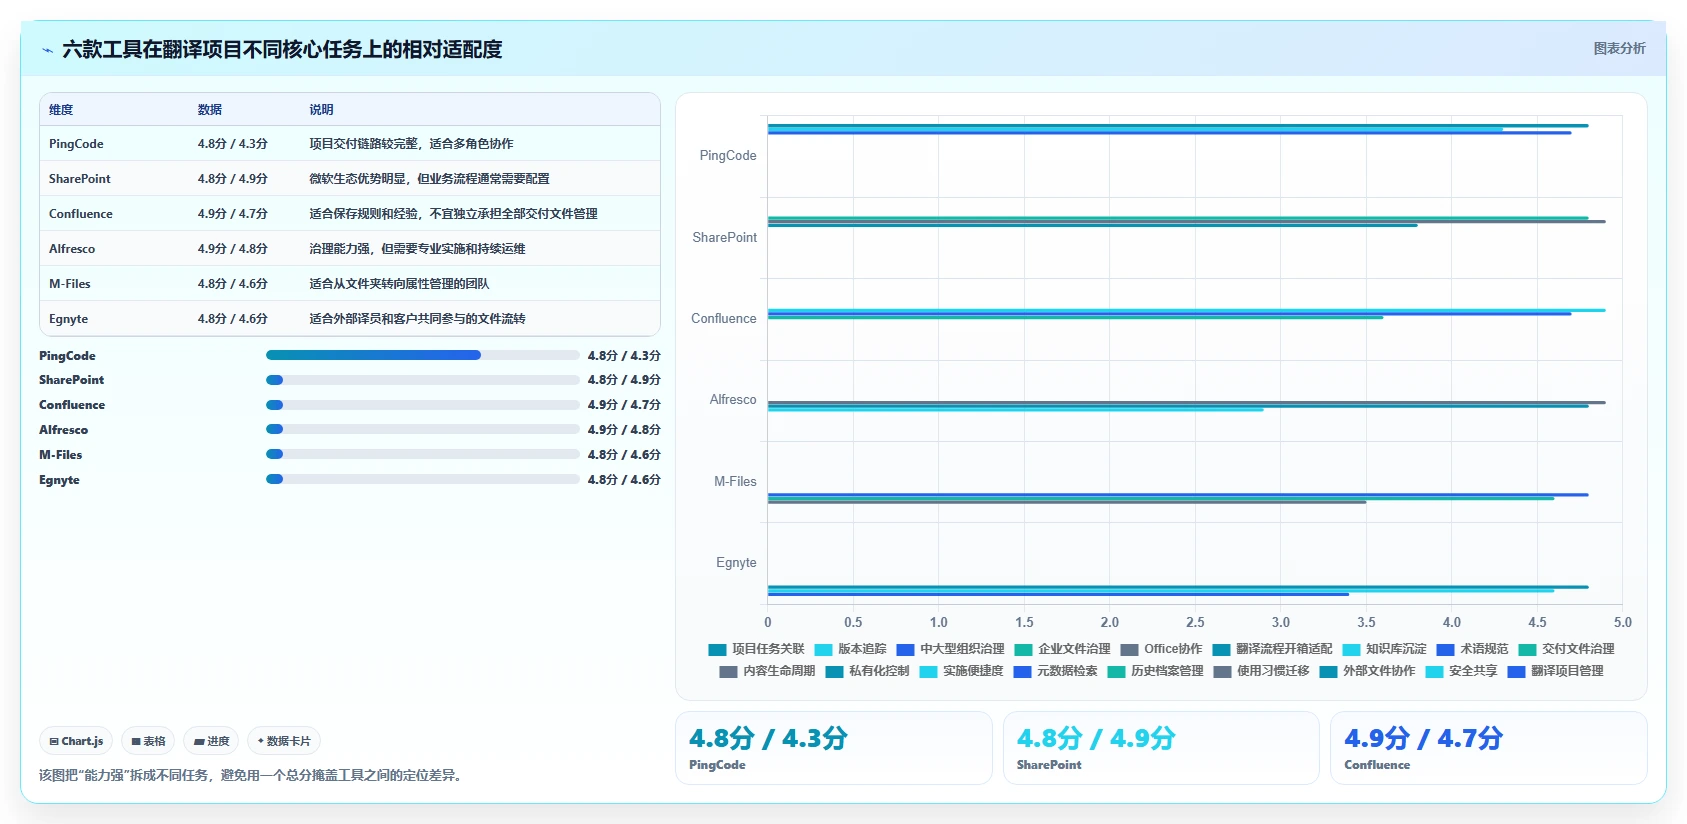Select the 表格 tag
The image size is (1687, 824).
click(148, 741)
